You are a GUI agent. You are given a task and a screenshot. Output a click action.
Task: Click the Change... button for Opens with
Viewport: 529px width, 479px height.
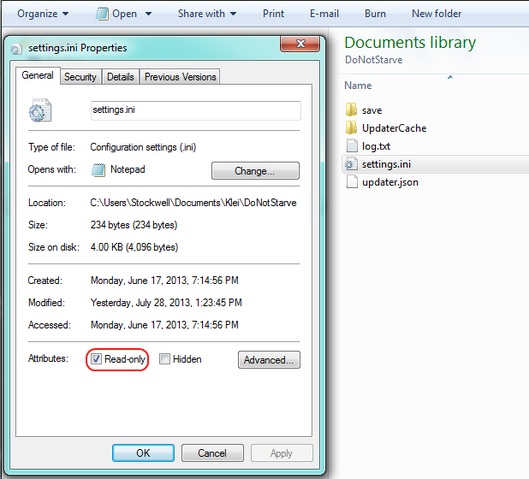[x=255, y=171]
